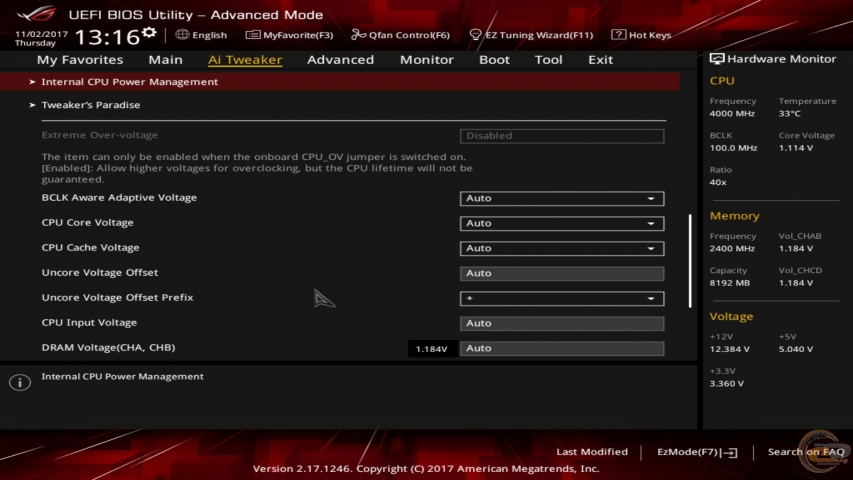Click the Version 2.17.1246 copyright text
853x480 pixels.
click(x=426, y=469)
